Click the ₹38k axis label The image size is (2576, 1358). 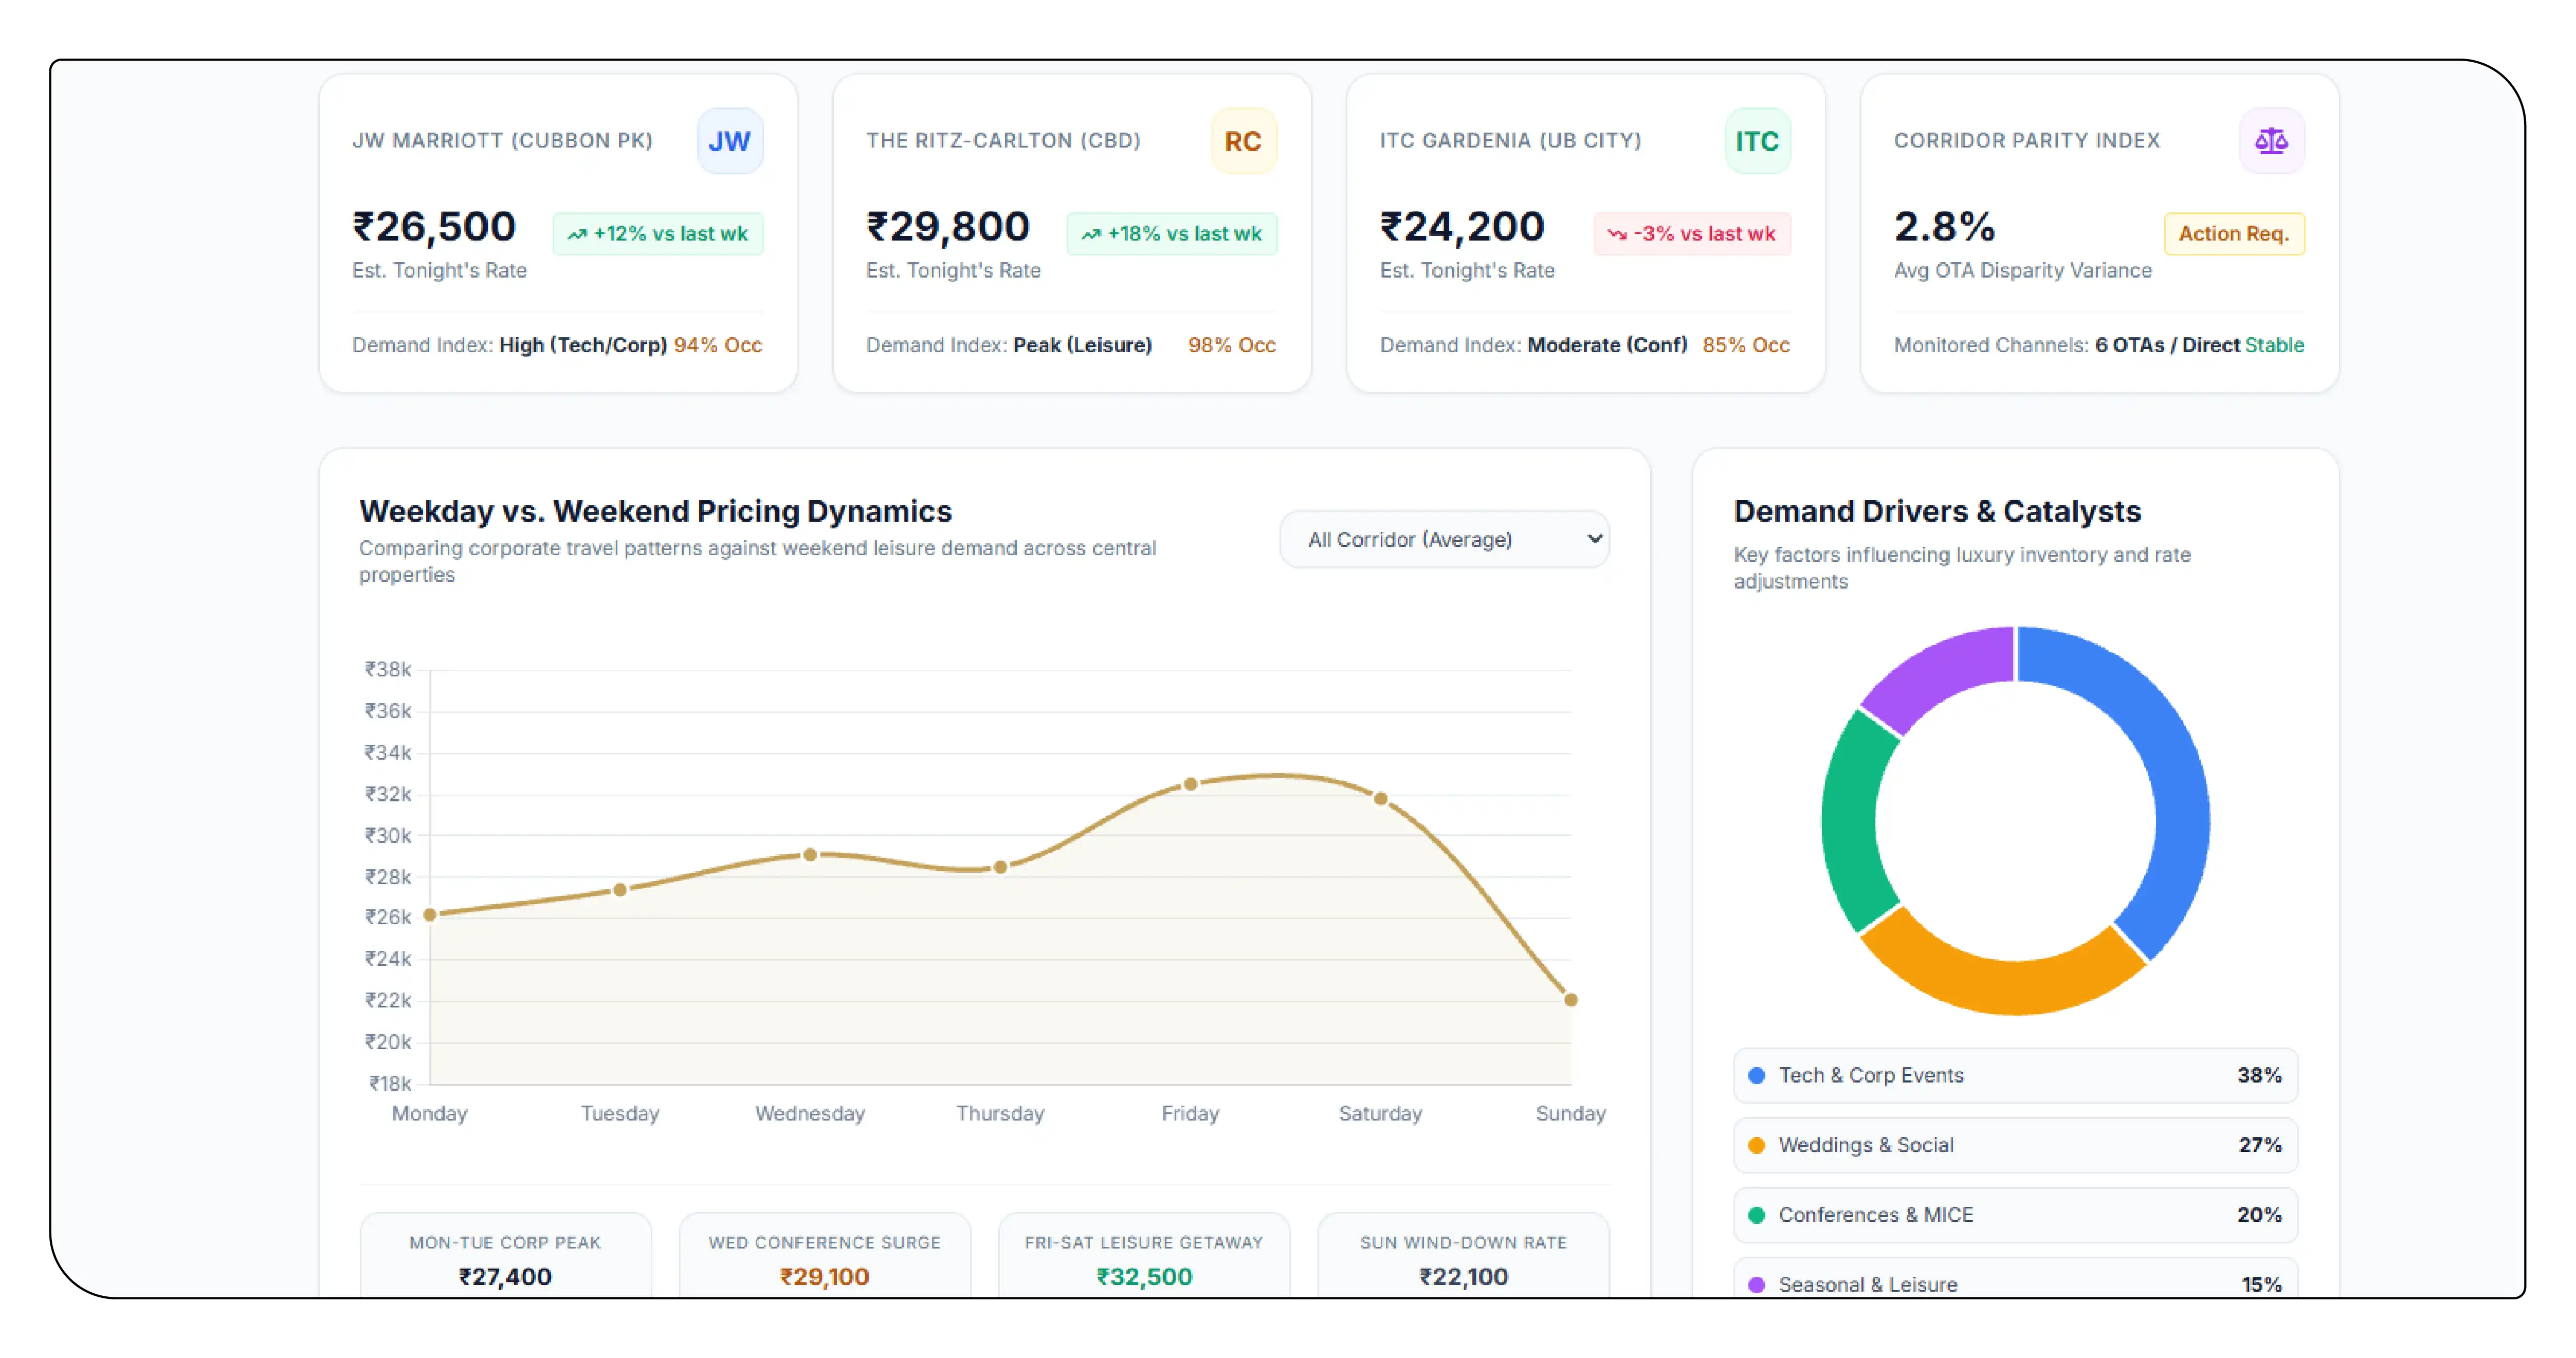tap(388, 670)
